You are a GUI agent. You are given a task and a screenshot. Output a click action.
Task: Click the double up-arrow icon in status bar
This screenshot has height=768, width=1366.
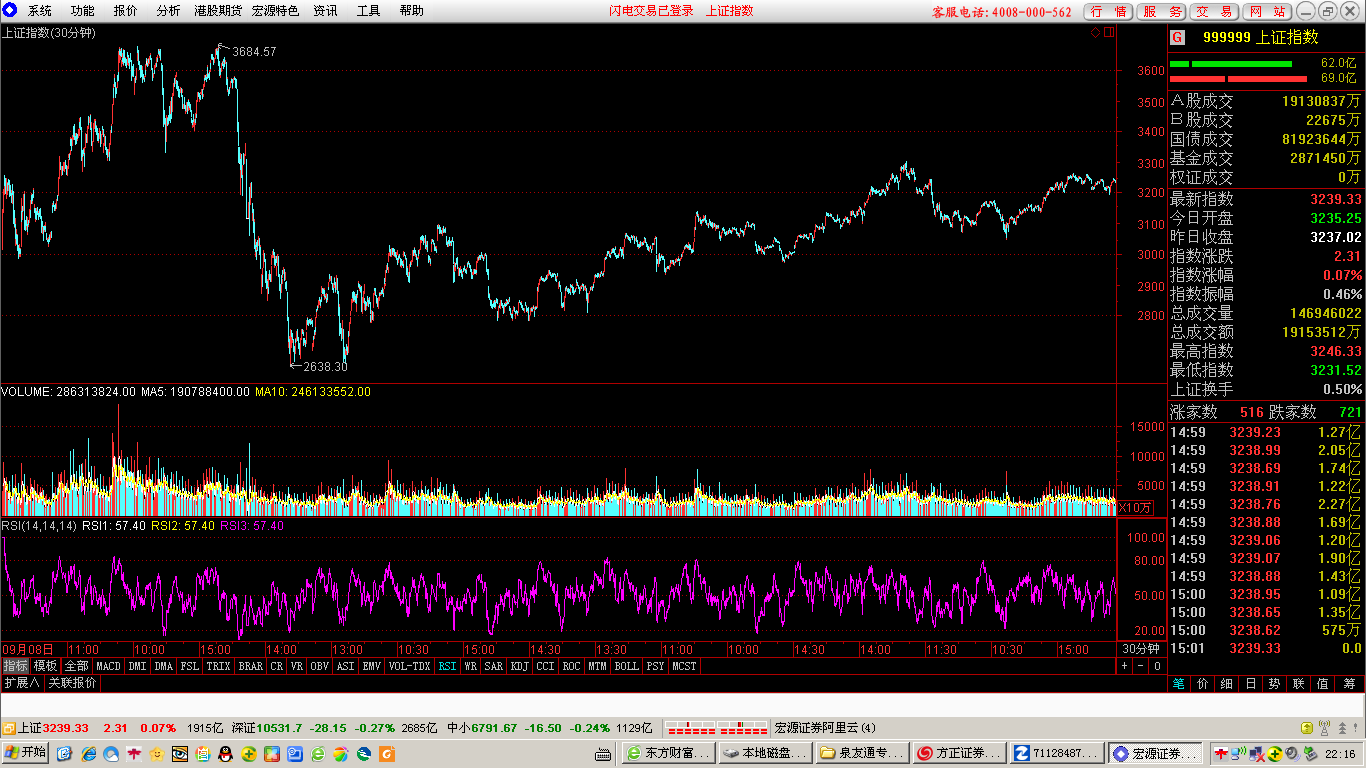tap(1342, 728)
